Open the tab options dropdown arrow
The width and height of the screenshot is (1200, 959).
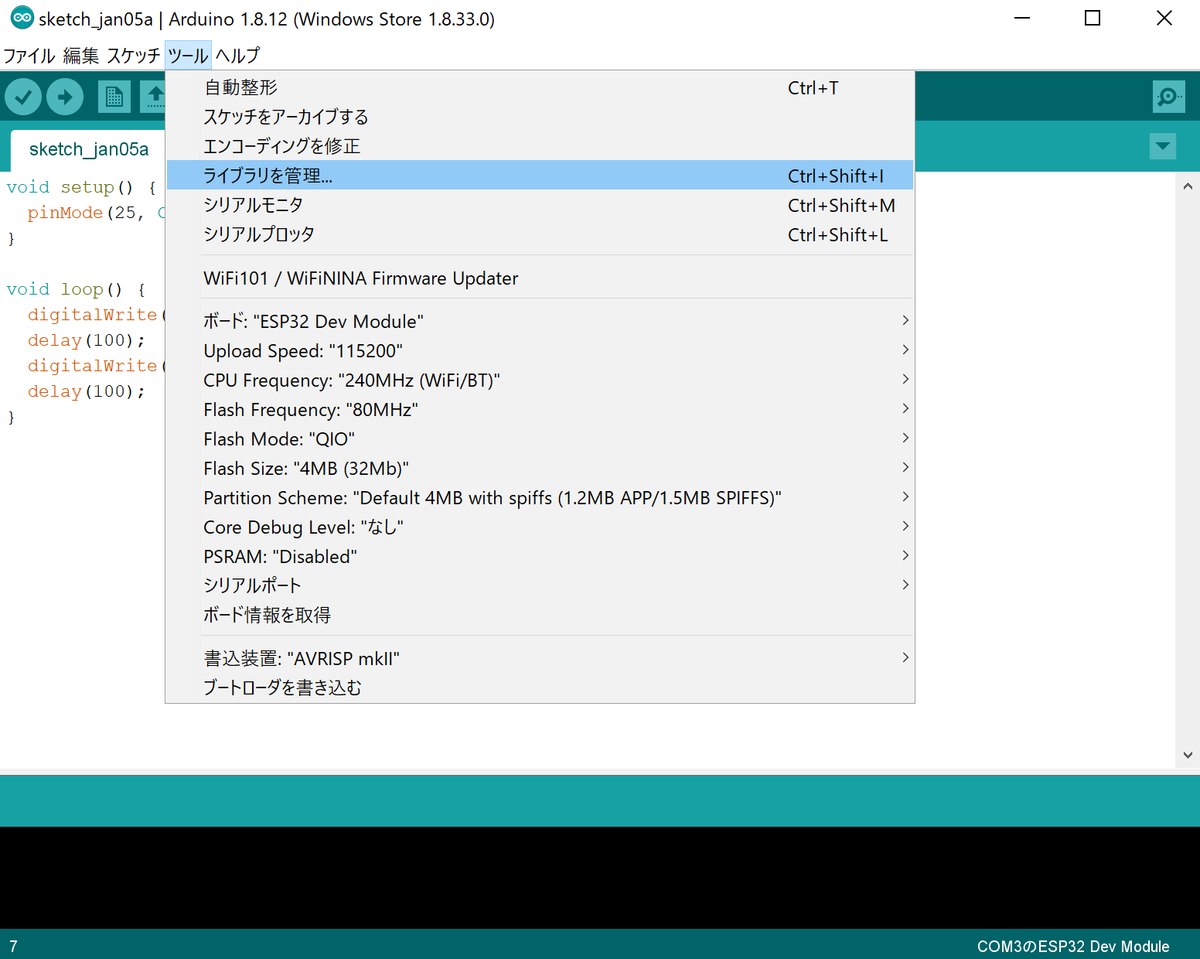pos(1162,146)
